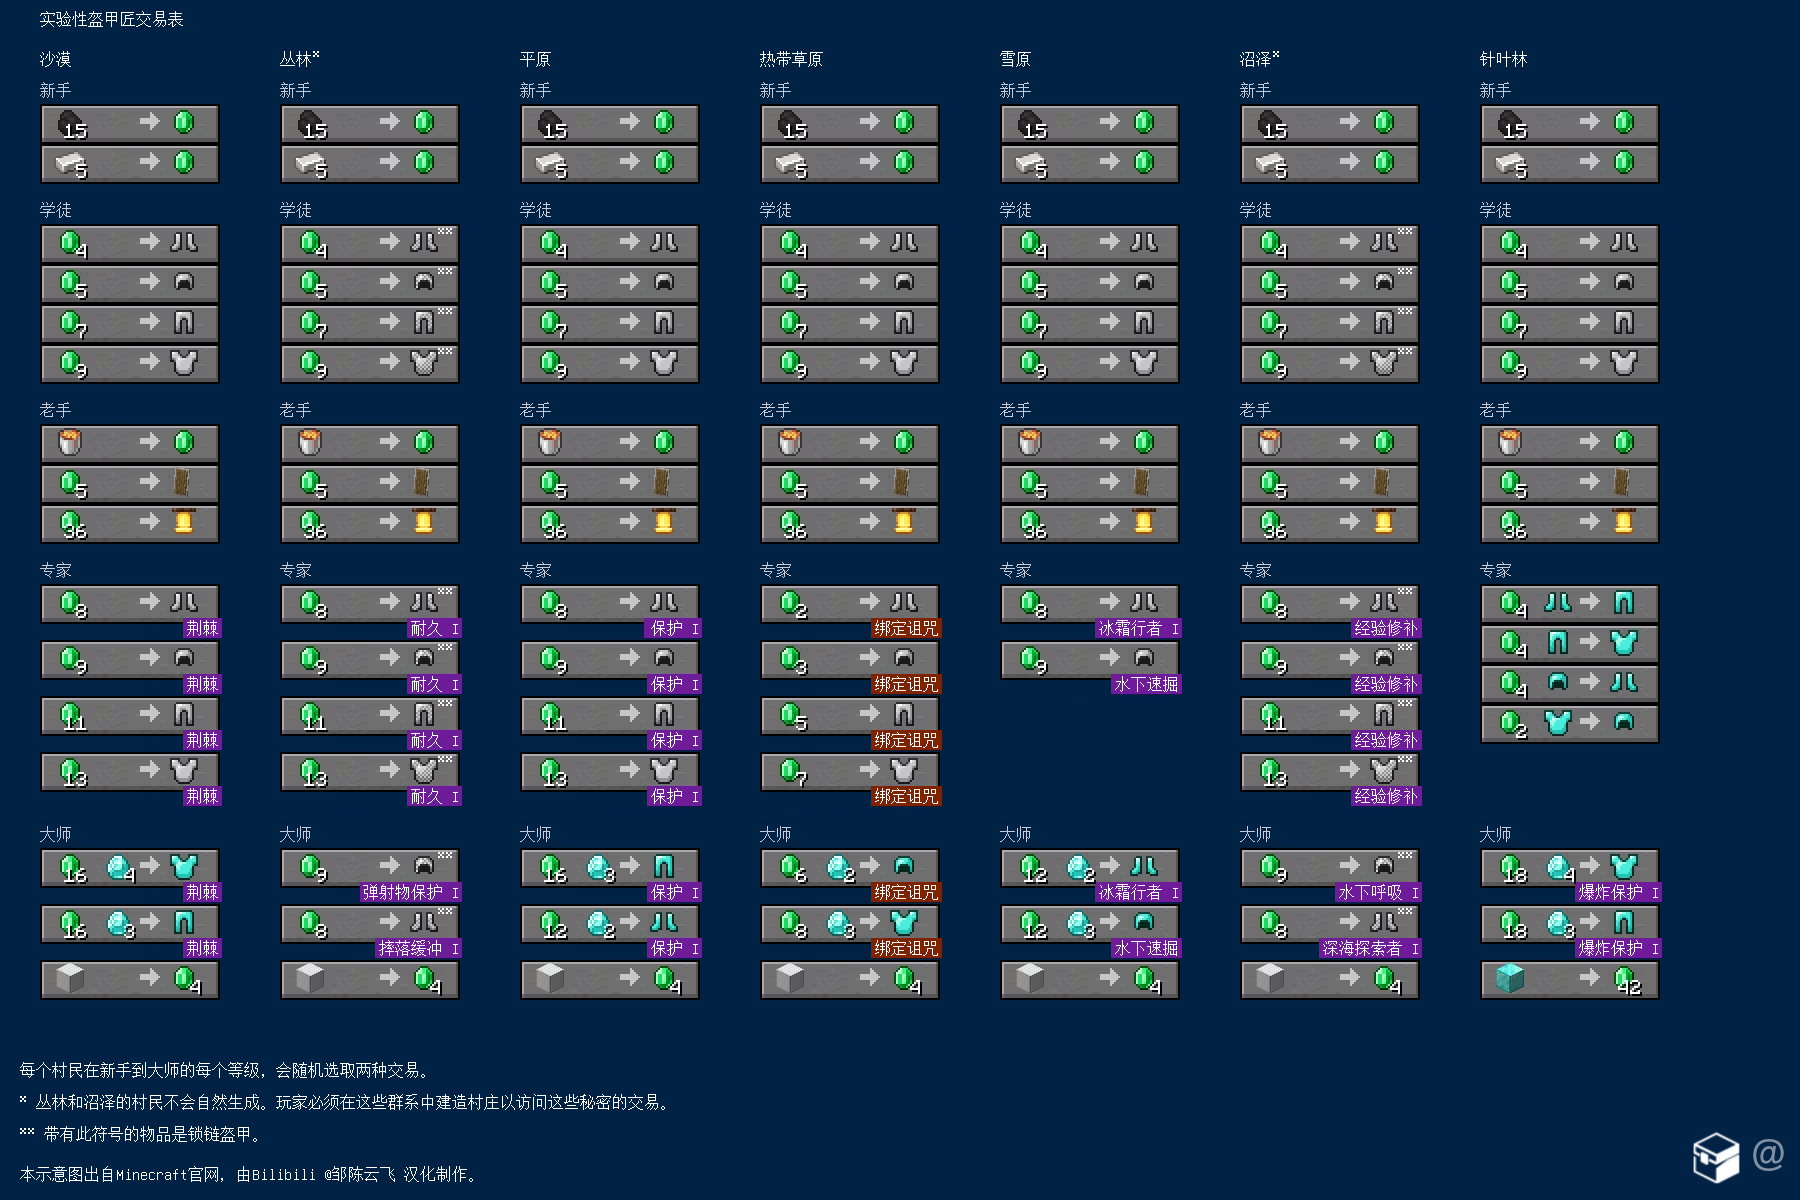Click the 针叶林 column heading

(x=1504, y=59)
